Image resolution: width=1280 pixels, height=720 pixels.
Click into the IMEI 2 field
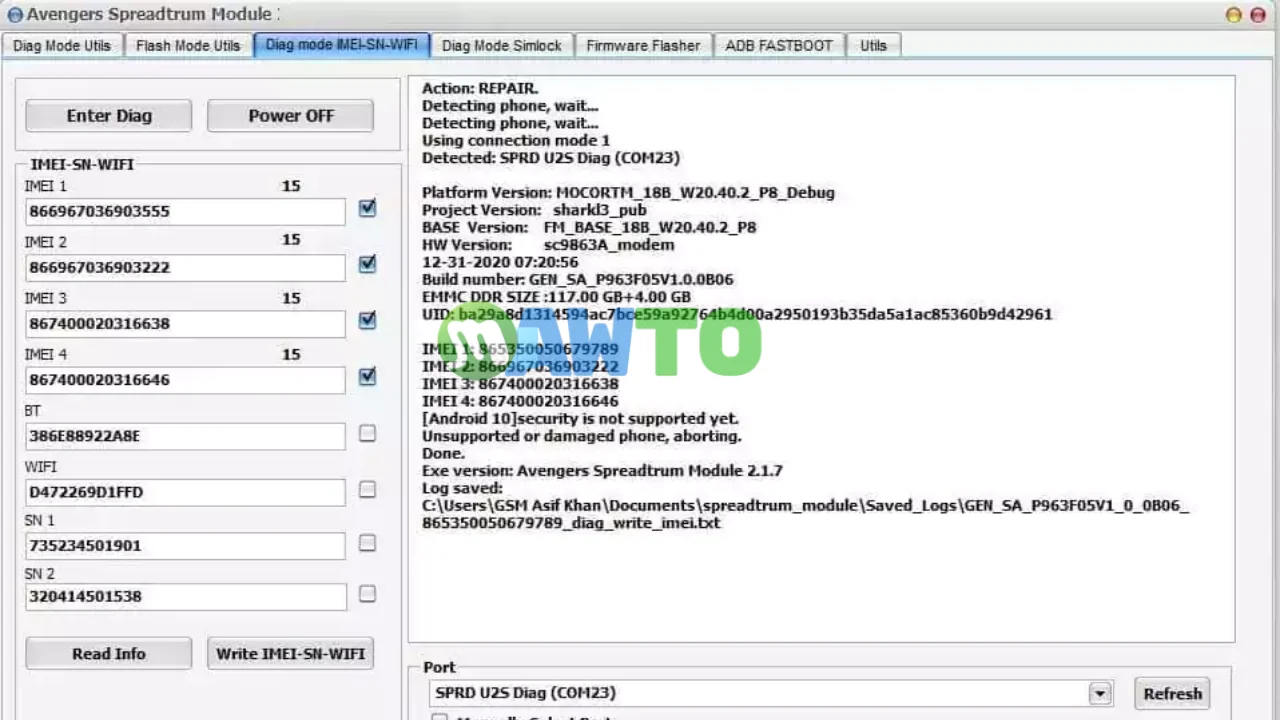point(186,268)
